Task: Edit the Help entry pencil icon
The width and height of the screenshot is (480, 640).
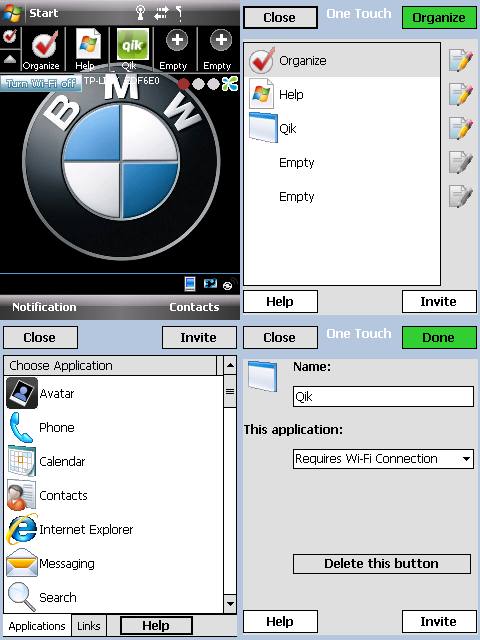Action: [x=461, y=94]
